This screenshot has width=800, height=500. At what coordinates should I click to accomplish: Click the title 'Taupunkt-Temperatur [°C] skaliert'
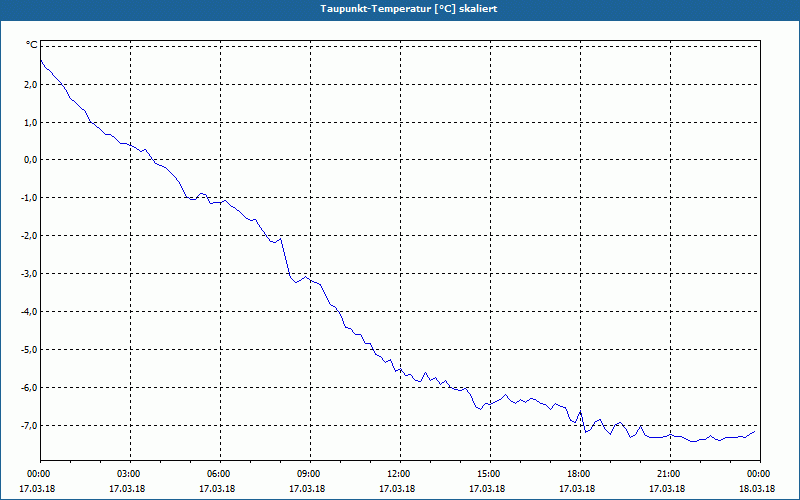pos(409,9)
